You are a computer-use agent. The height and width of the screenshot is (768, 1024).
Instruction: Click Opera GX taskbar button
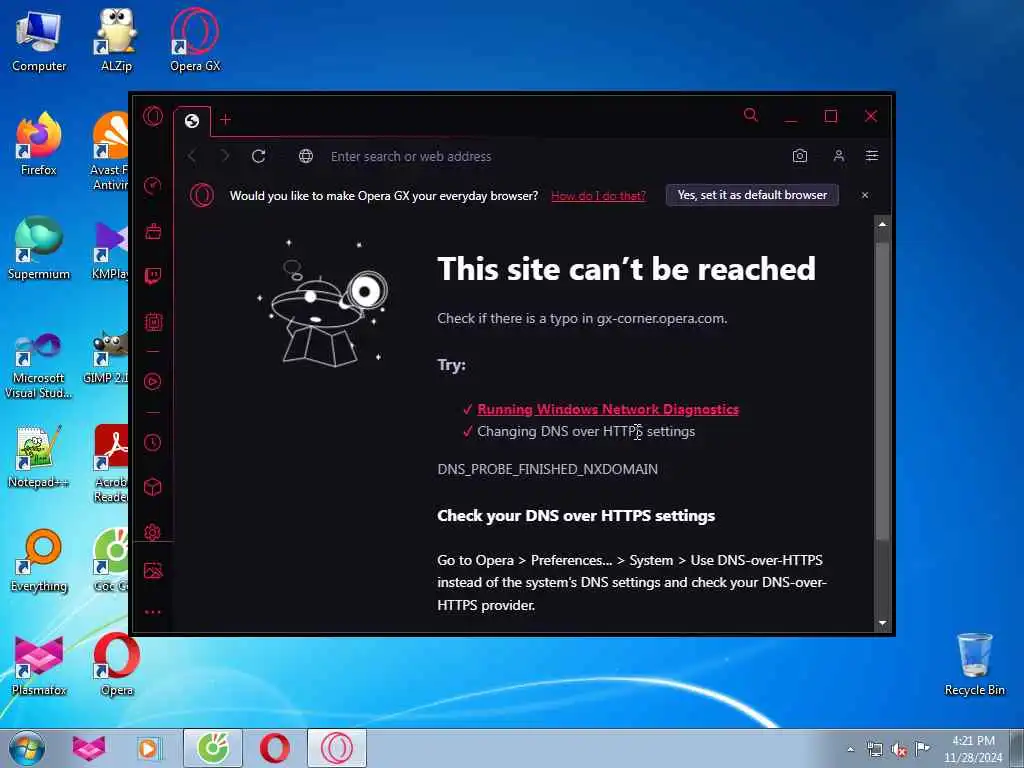coord(336,748)
